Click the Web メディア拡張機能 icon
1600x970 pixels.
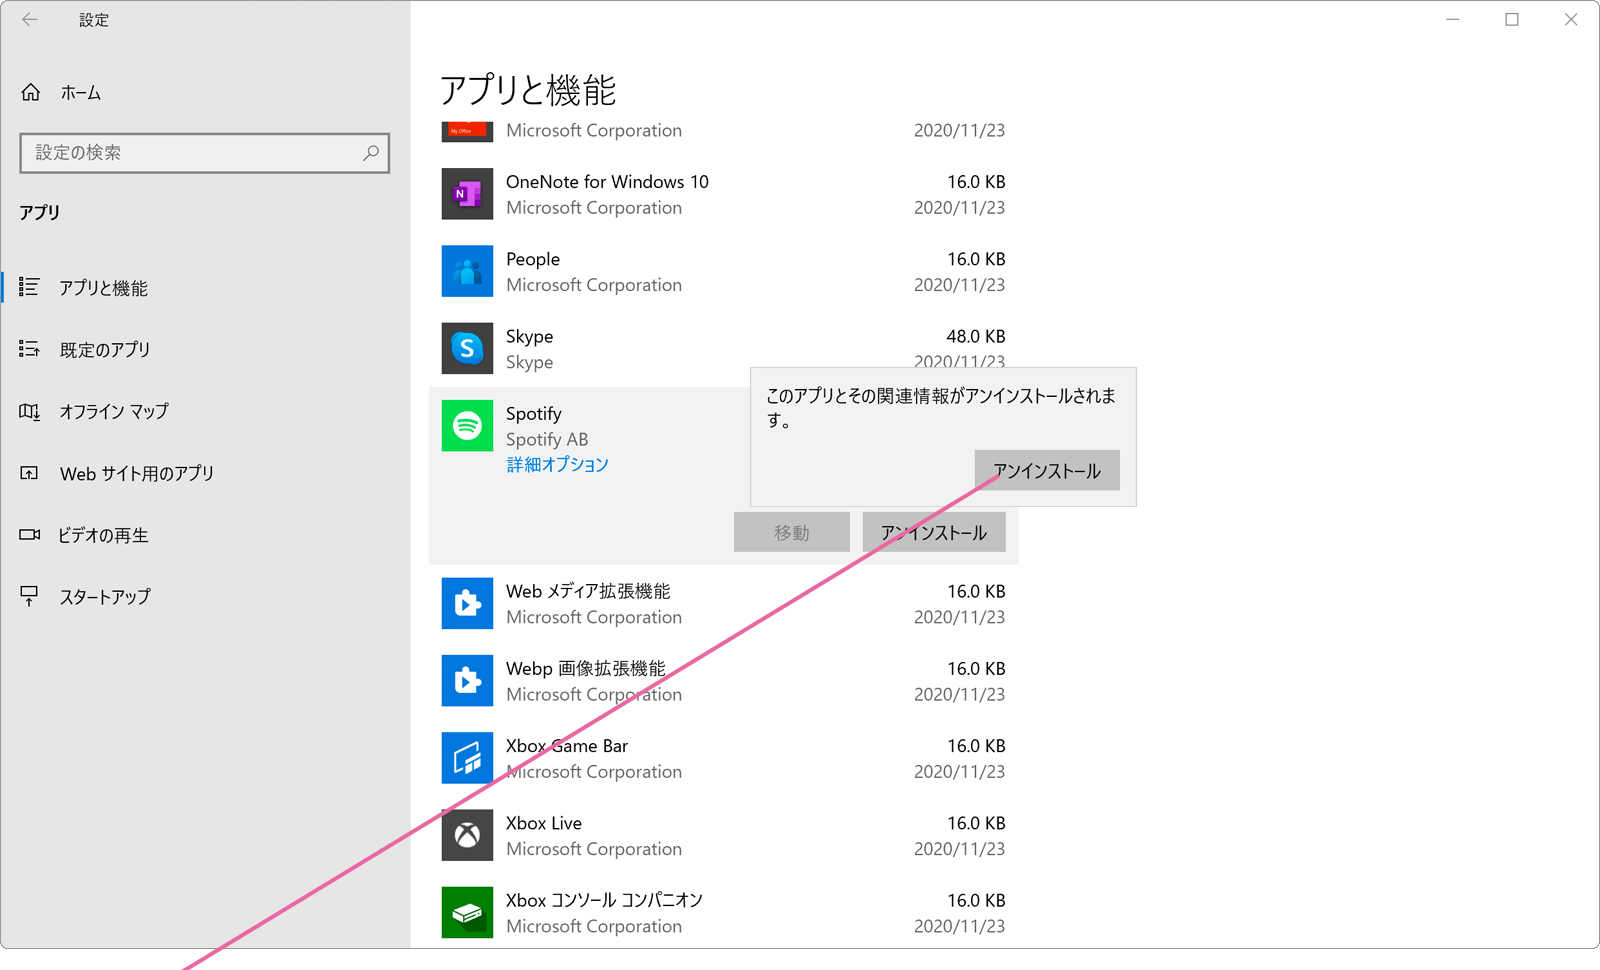click(467, 603)
